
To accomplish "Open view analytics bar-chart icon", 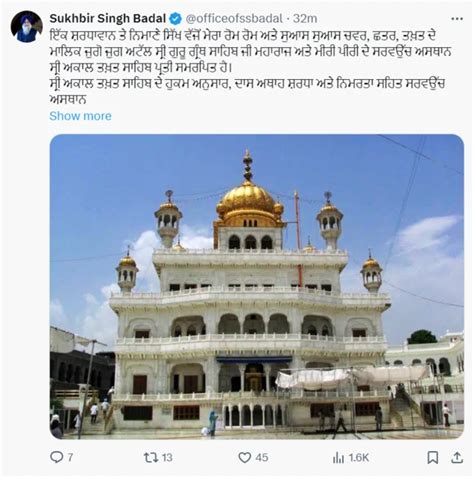I will [338, 458].
